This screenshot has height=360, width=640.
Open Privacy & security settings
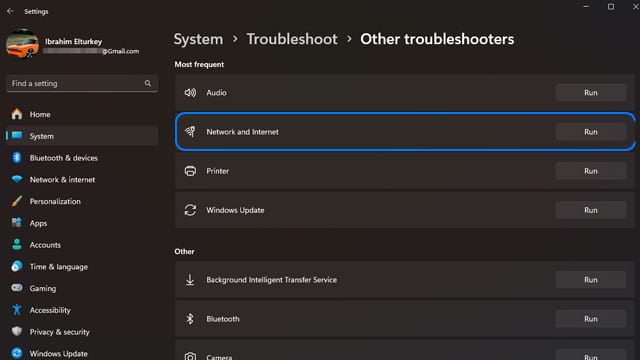tap(82, 332)
